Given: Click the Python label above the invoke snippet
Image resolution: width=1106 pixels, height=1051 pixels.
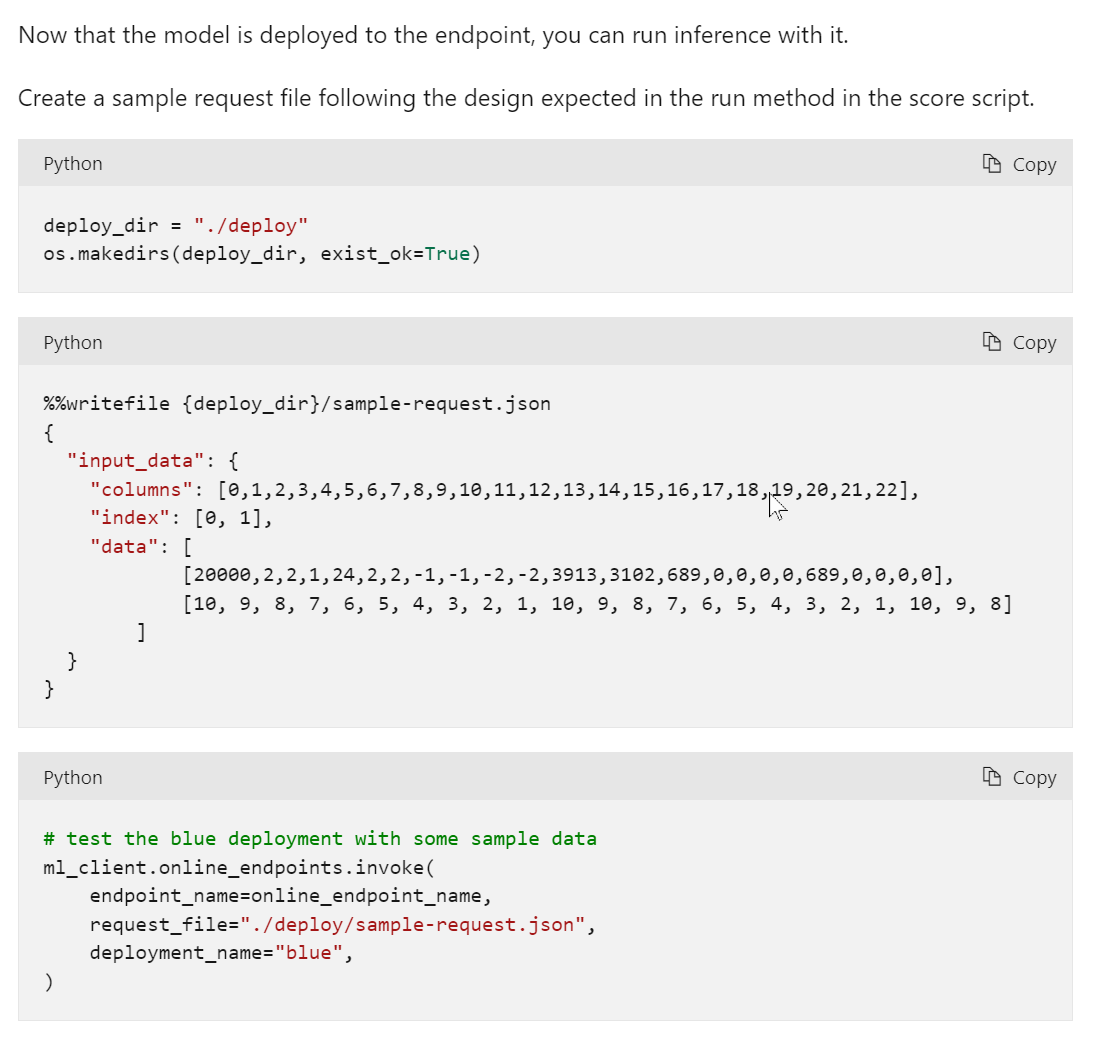Looking at the screenshot, I should (72, 777).
